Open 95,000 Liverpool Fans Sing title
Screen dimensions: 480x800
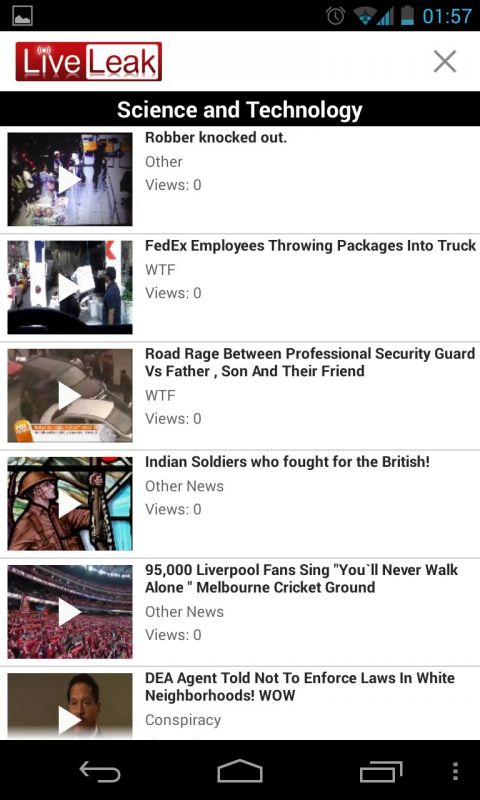pyautogui.click(x=301, y=579)
